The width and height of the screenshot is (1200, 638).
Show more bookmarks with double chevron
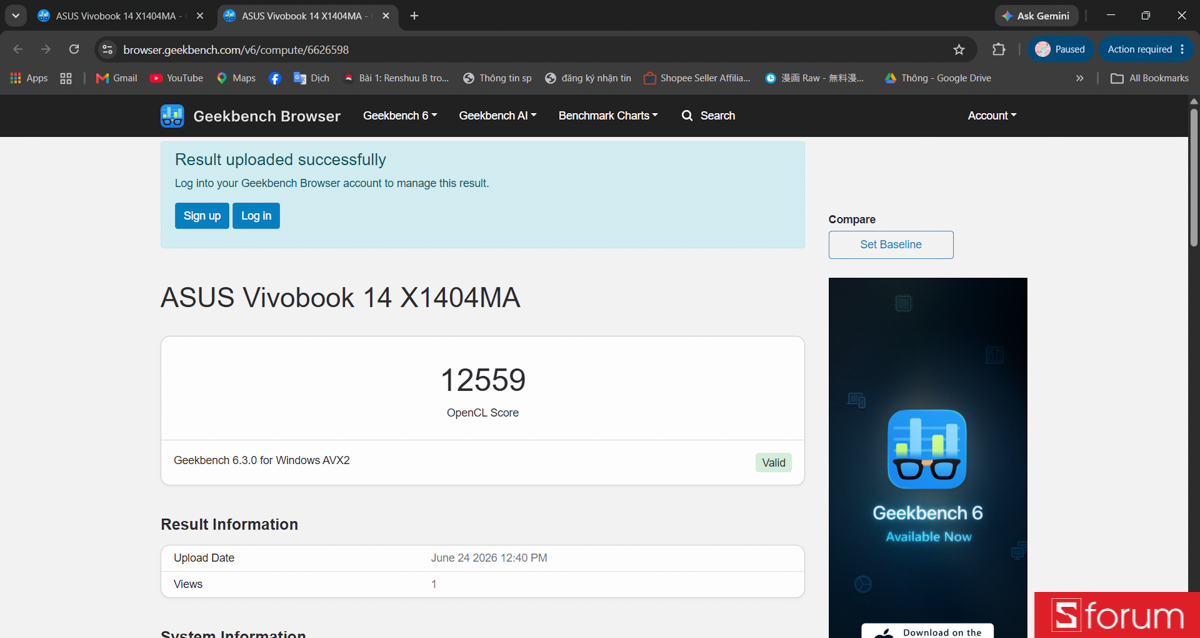pyautogui.click(x=1079, y=78)
